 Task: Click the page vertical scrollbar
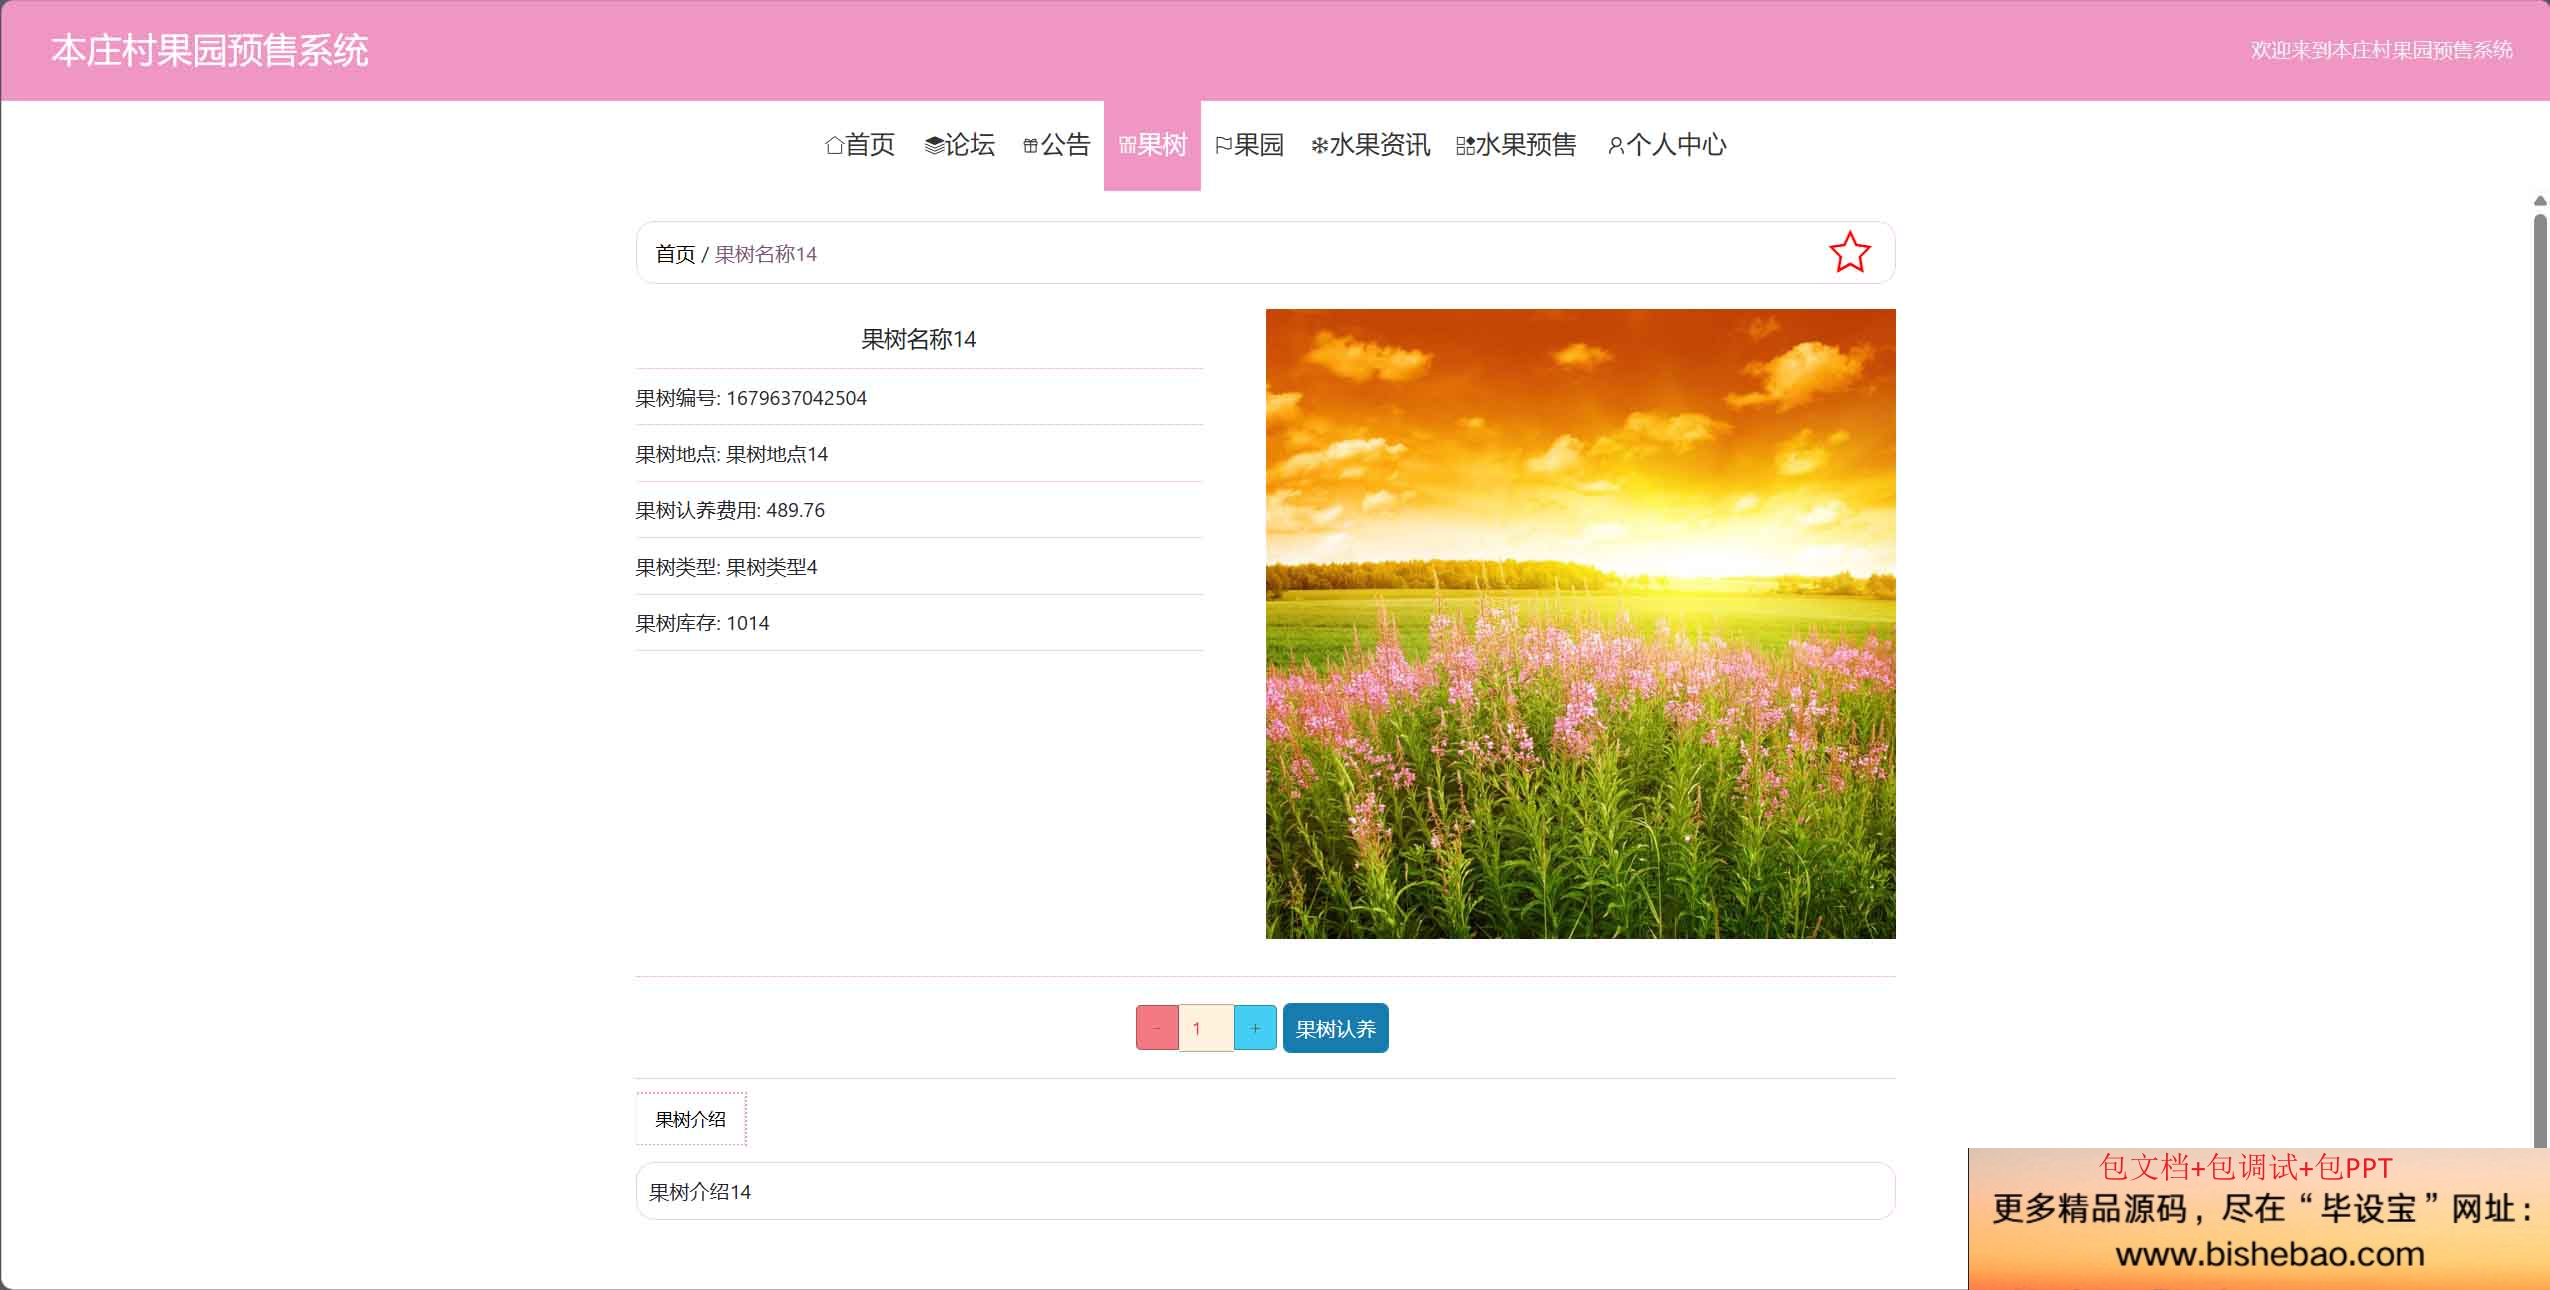pyautogui.click(x=2540, y=680)
